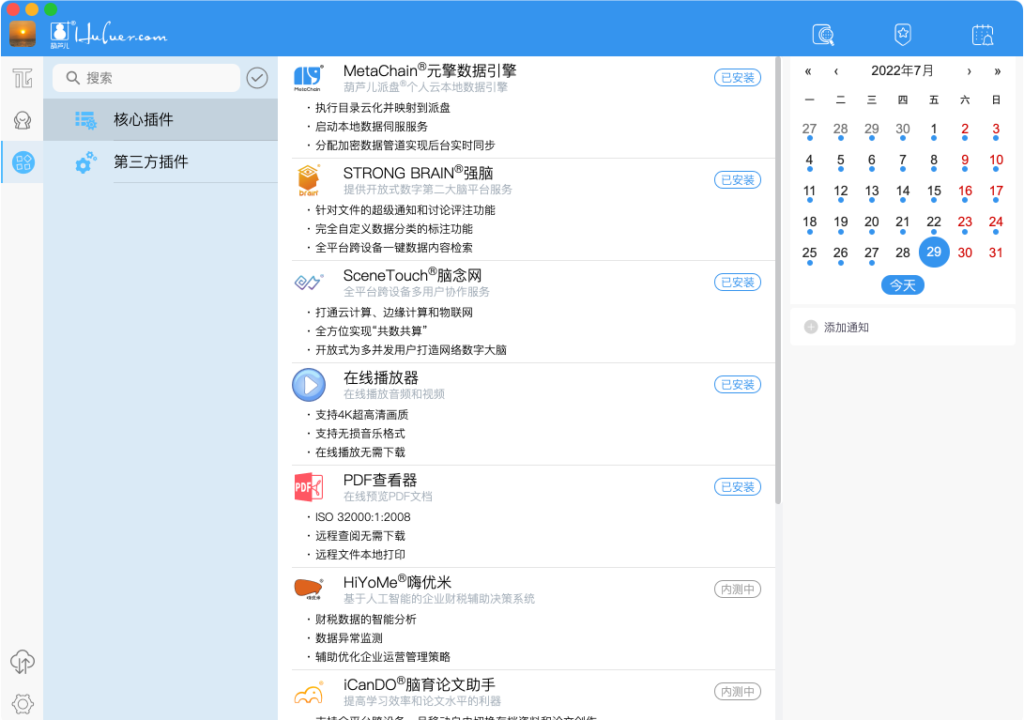The image size is (1024, 720).
Task: Click the 2022年7月 calendar header
Action: [902, 71]
